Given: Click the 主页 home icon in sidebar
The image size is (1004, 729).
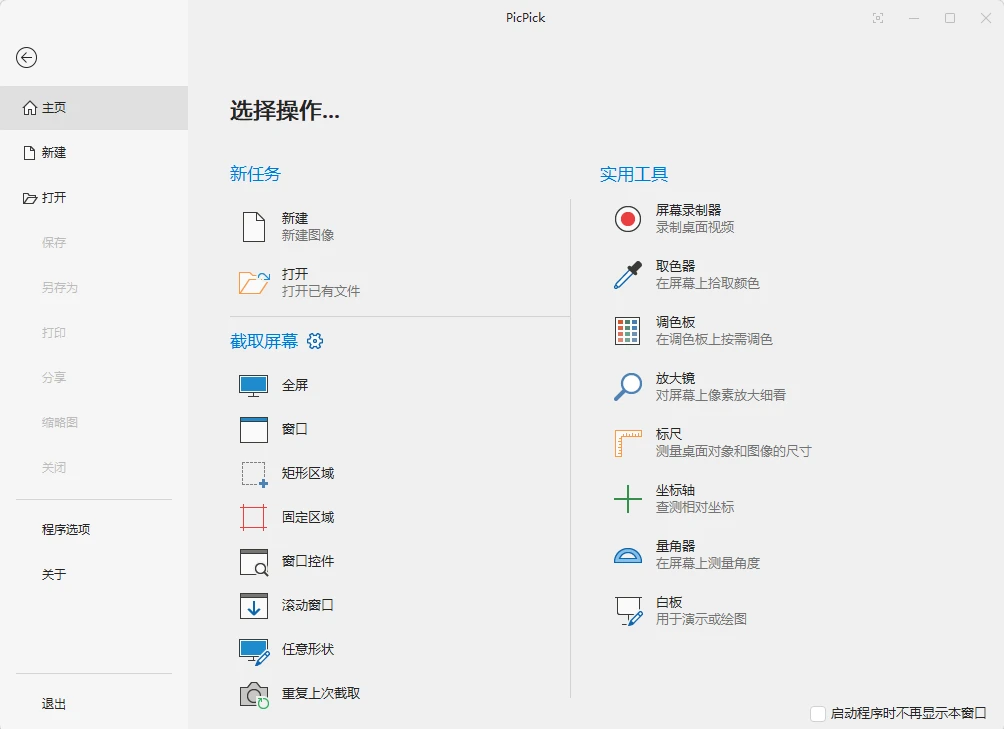Looking at the screenshot, I should pyautogui.click(x=29, y=108).
